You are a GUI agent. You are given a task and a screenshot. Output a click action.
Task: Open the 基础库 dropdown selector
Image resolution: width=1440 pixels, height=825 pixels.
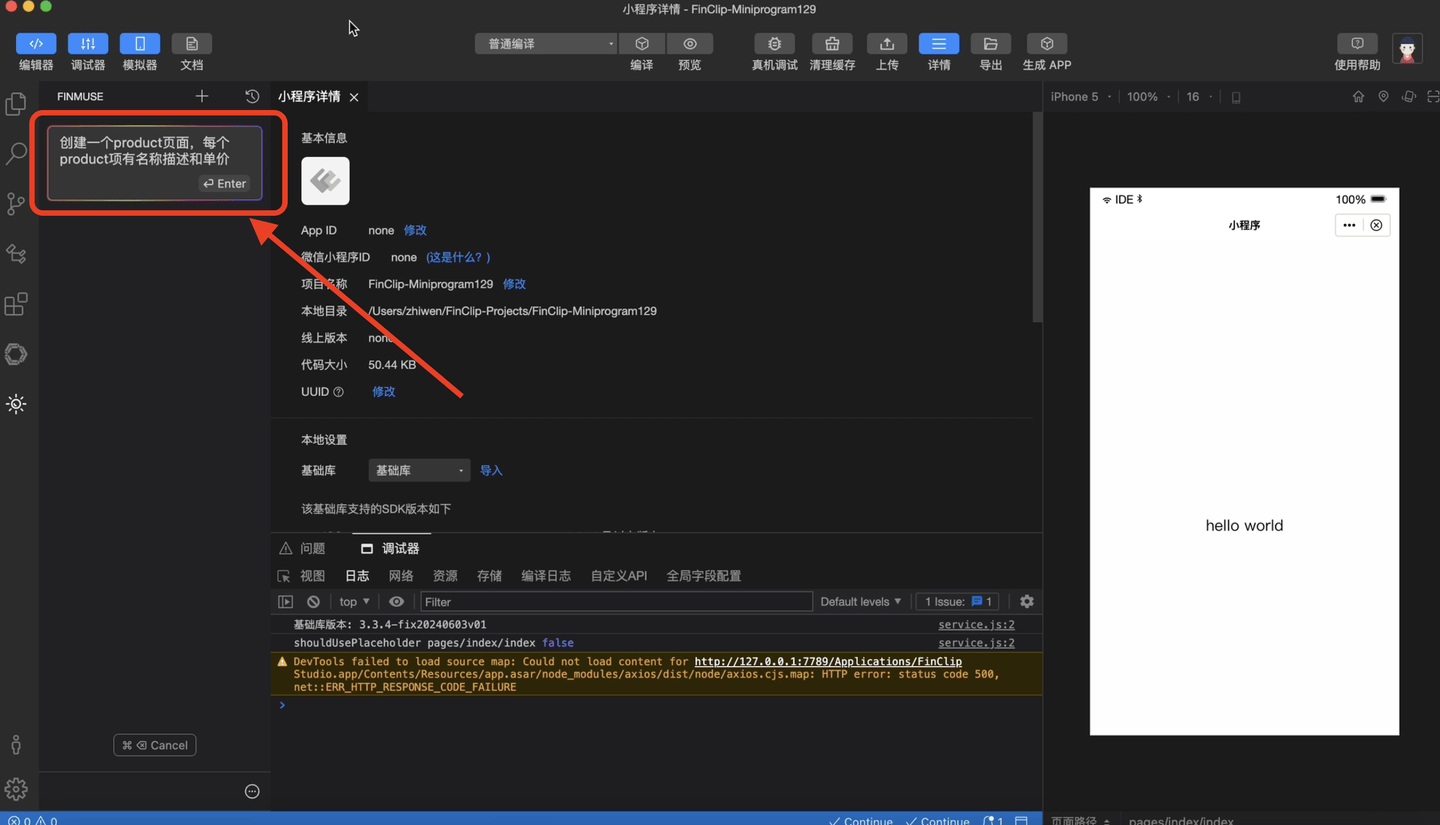coord(418,470)
